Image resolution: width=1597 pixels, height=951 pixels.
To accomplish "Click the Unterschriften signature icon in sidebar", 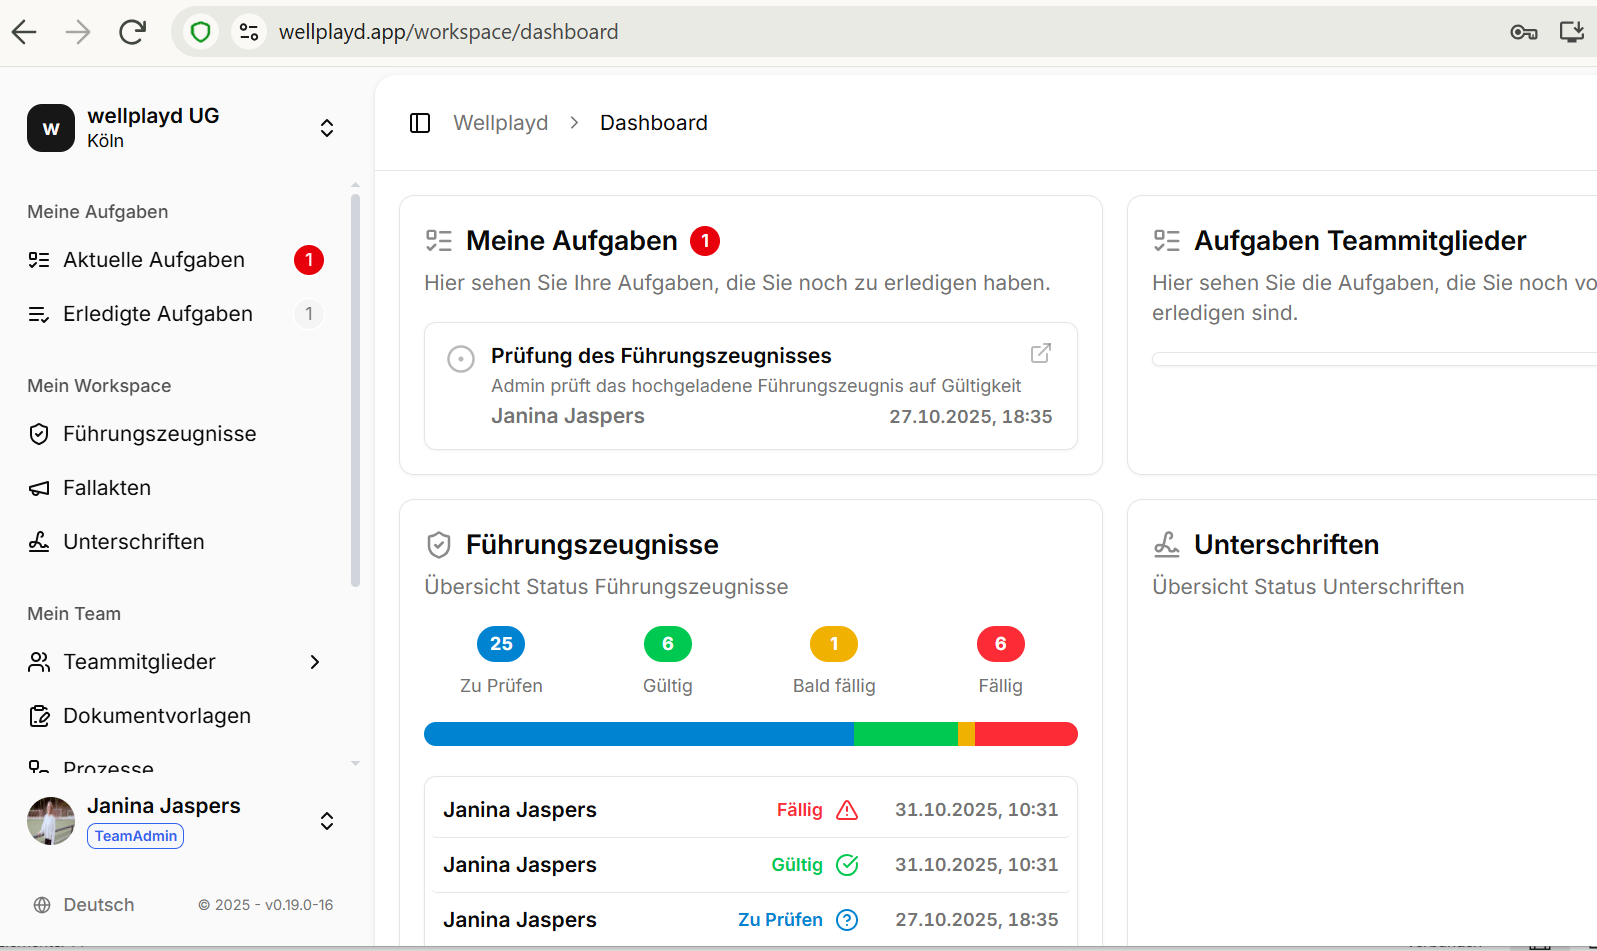I will pos(39,542).
